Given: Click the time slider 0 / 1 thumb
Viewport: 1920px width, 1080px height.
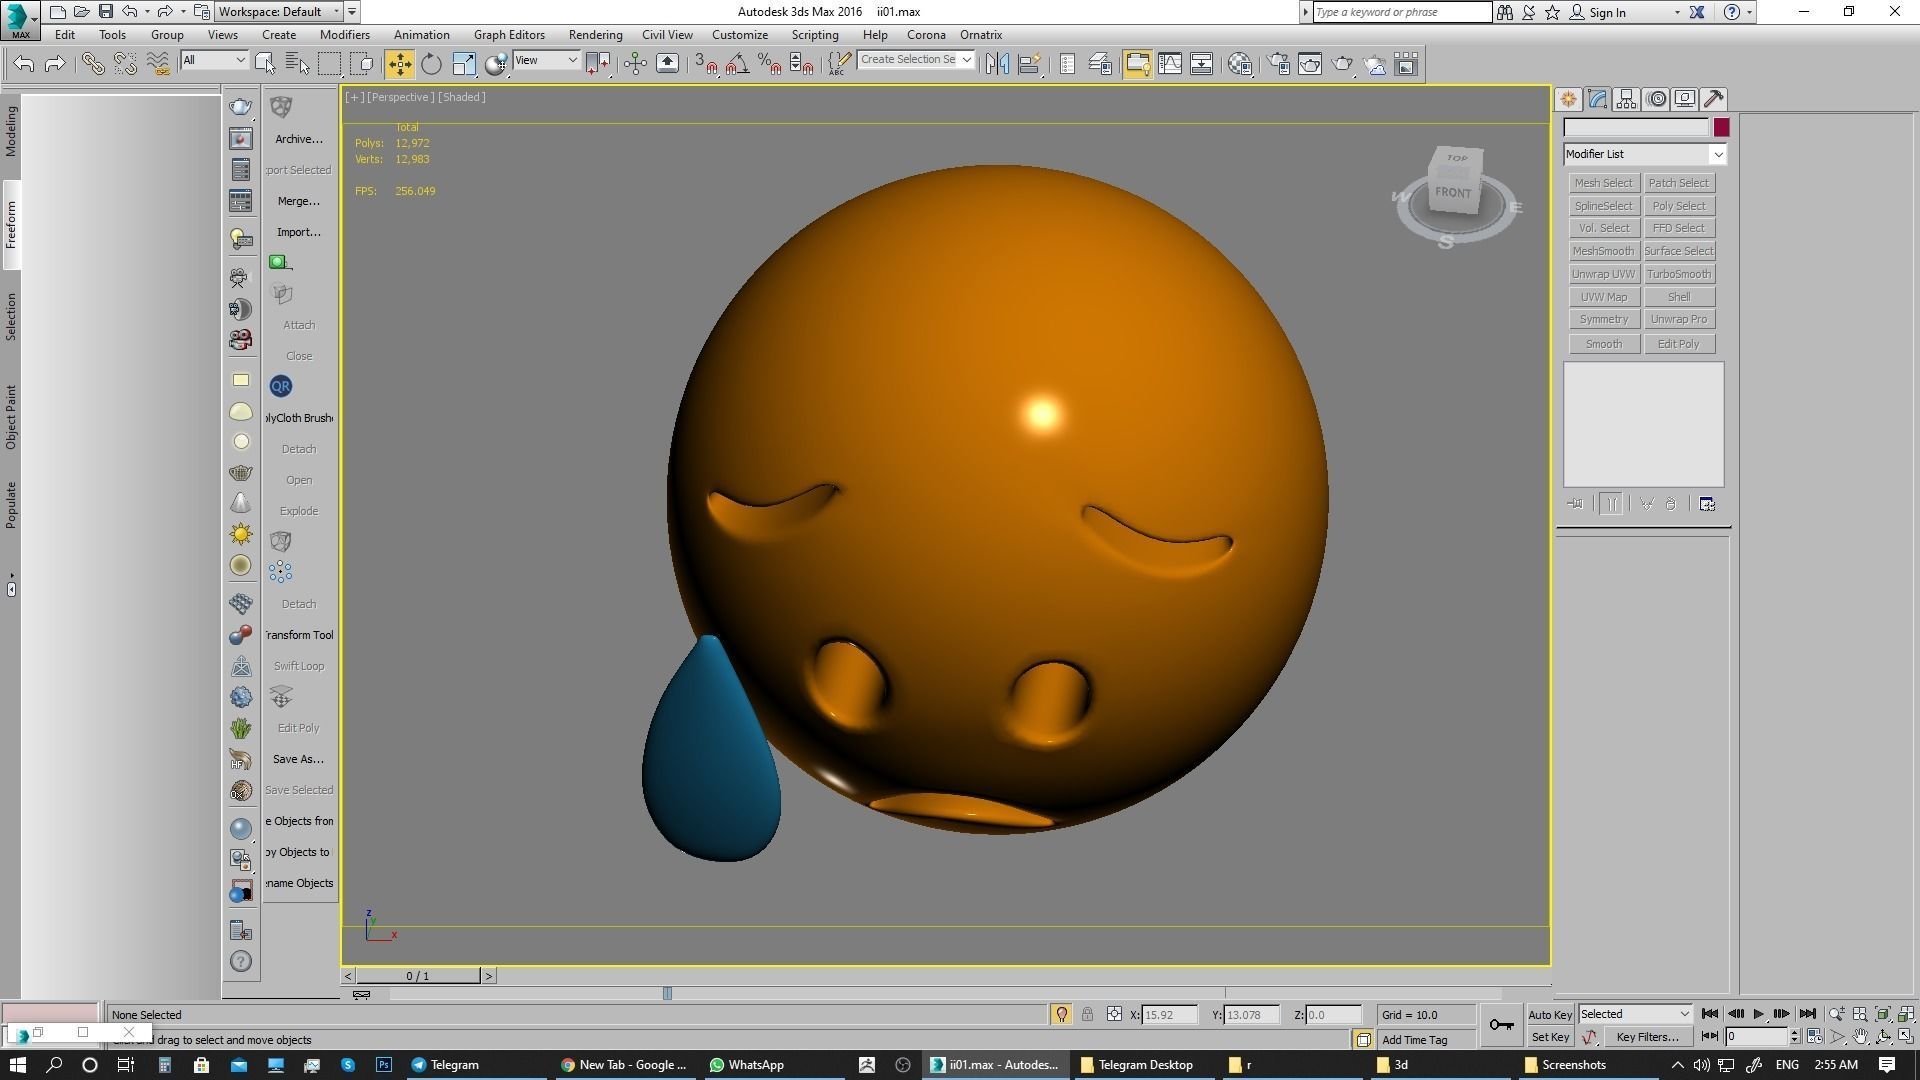Looking at the screenshot, I should pyautogui.click(x=418, y=976).
